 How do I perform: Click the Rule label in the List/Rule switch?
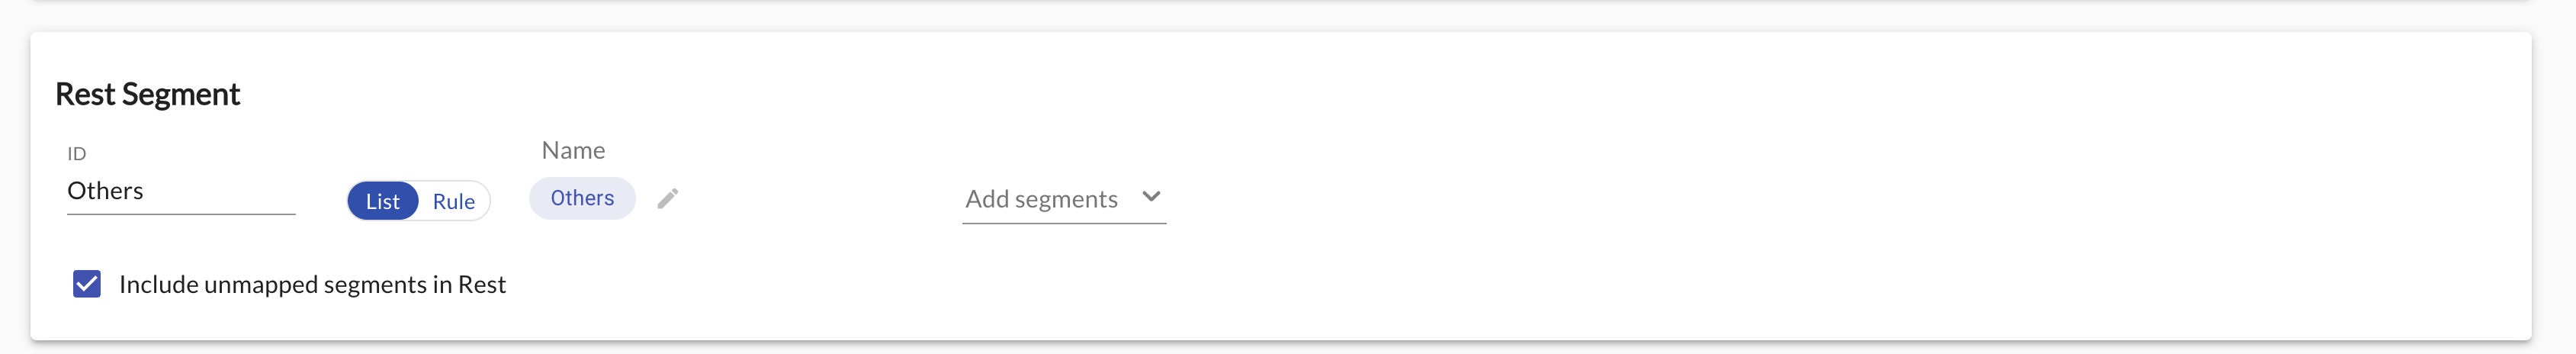454,201
